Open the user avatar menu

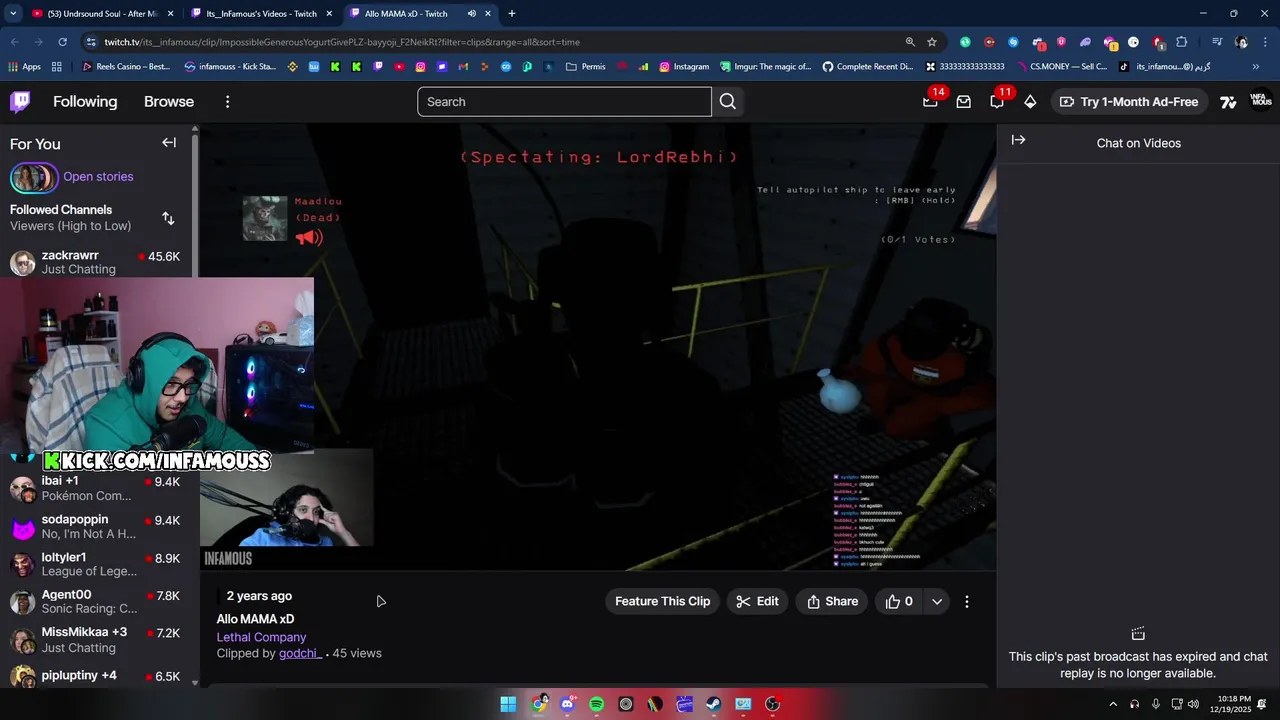point(1261,102)
